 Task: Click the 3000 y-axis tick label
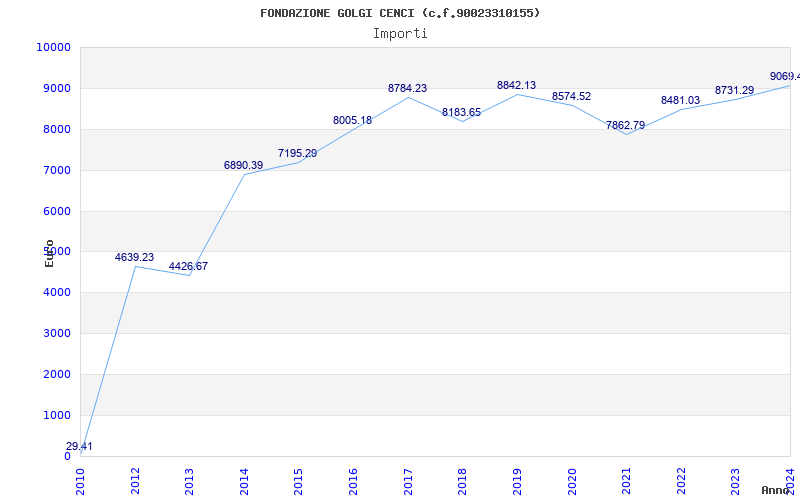pos(56,334)
